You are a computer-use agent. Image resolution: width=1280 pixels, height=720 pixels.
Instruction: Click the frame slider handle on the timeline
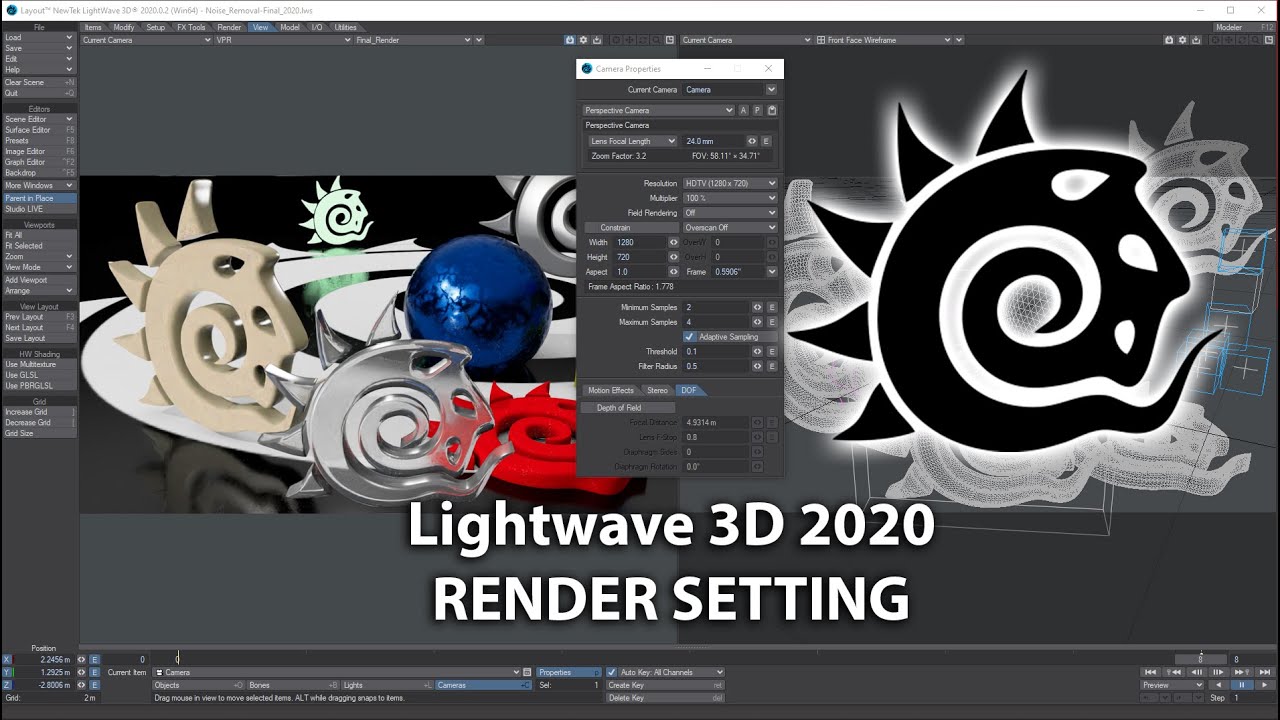pyautogui.click(x=1201, y=659)
